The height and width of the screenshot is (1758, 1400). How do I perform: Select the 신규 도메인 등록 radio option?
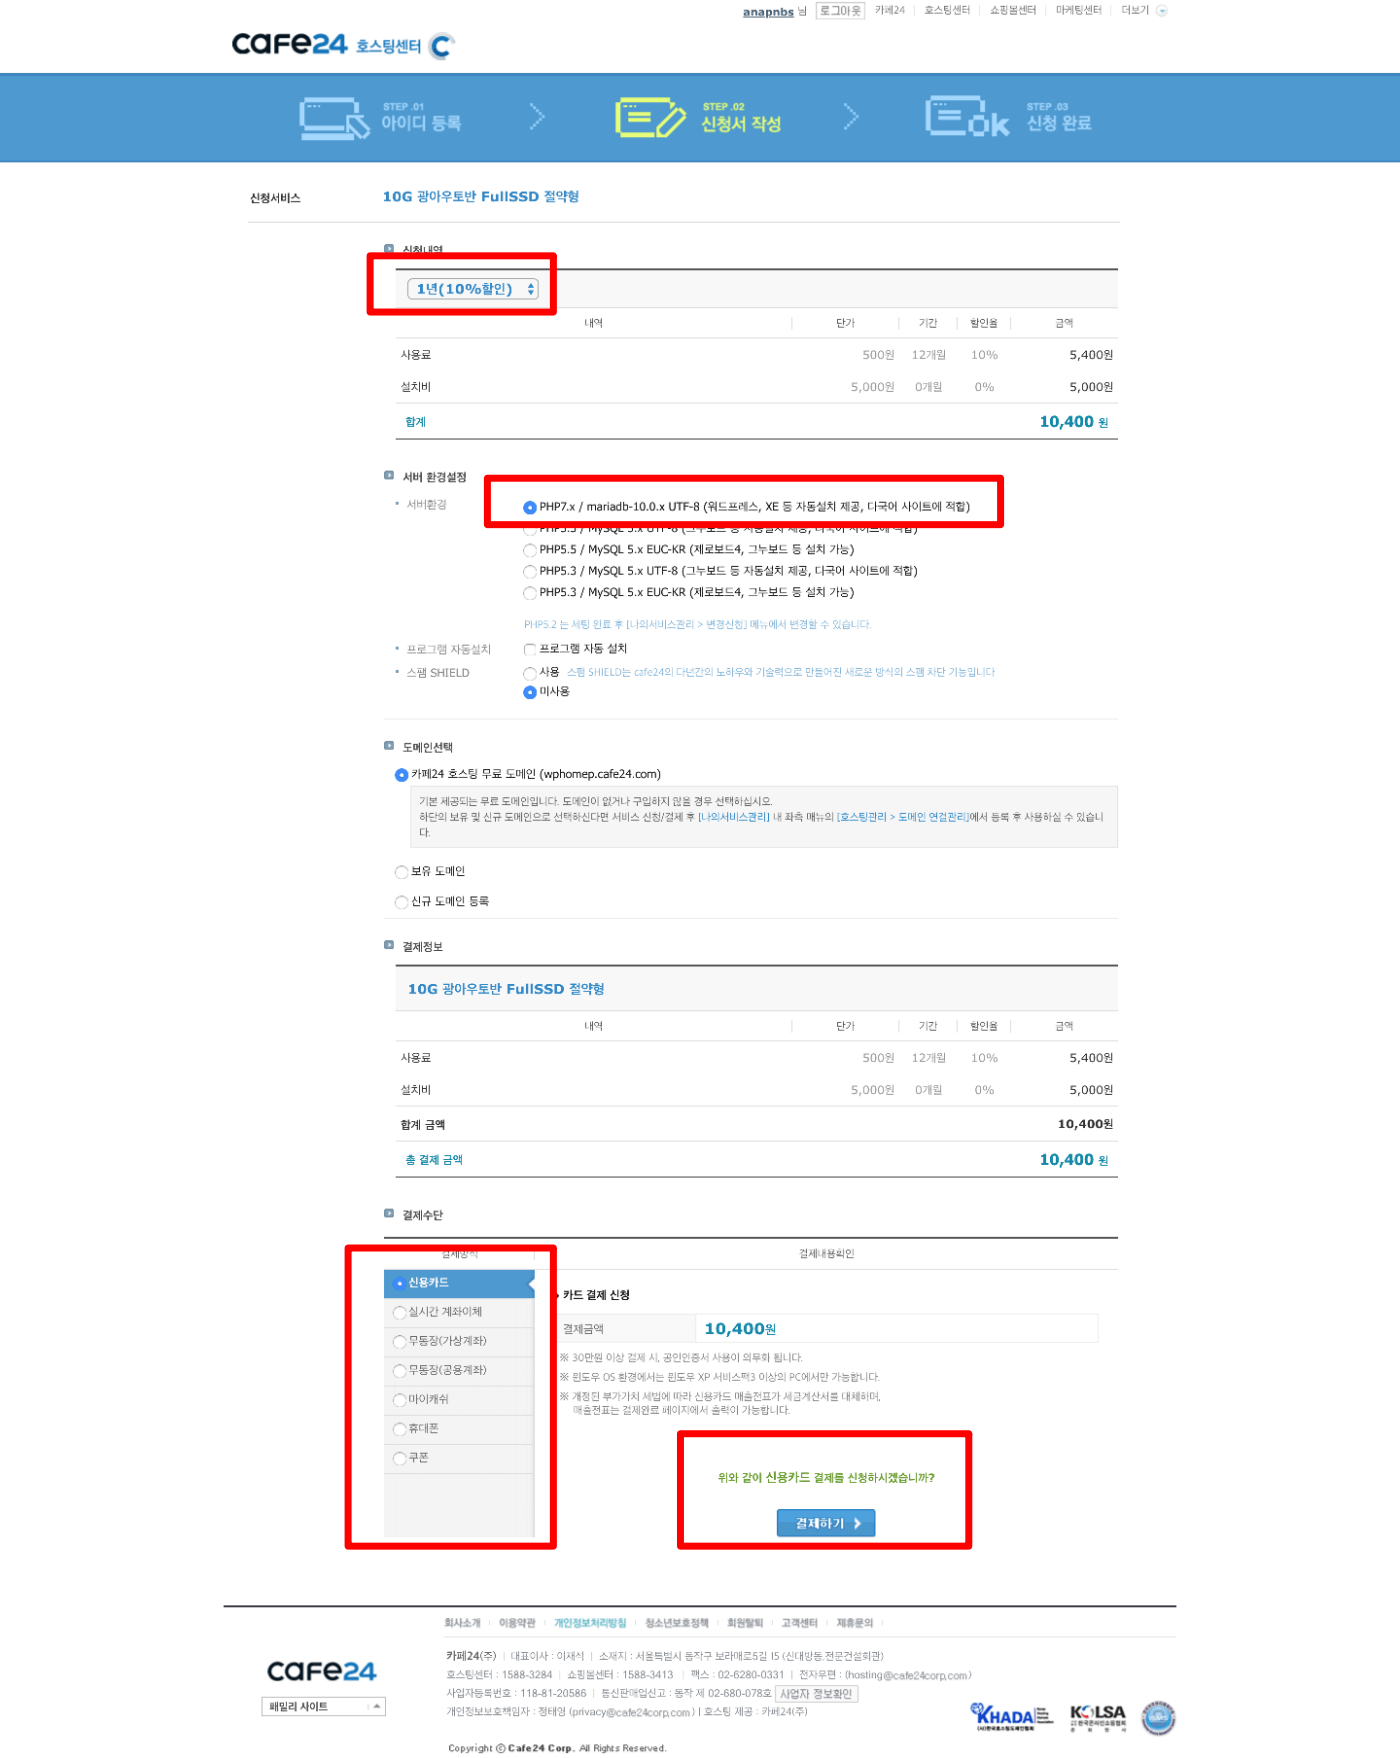click(x=401, y=902)
